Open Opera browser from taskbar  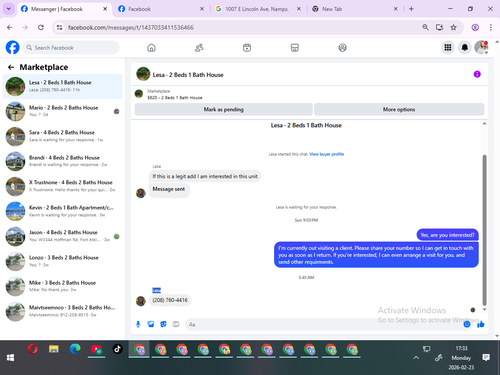tap(32, 349)
